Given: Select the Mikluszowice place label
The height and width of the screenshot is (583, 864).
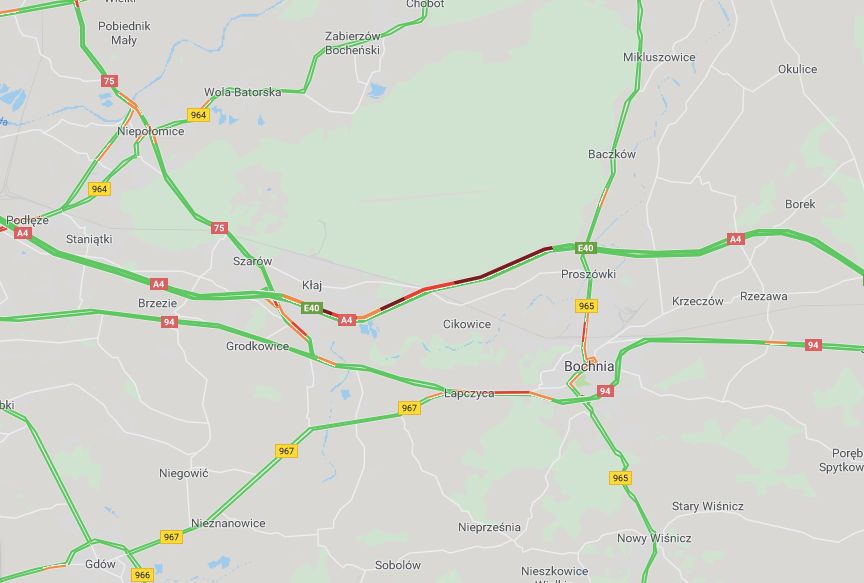Looking at the screenshot, I should tap(659, 57).
